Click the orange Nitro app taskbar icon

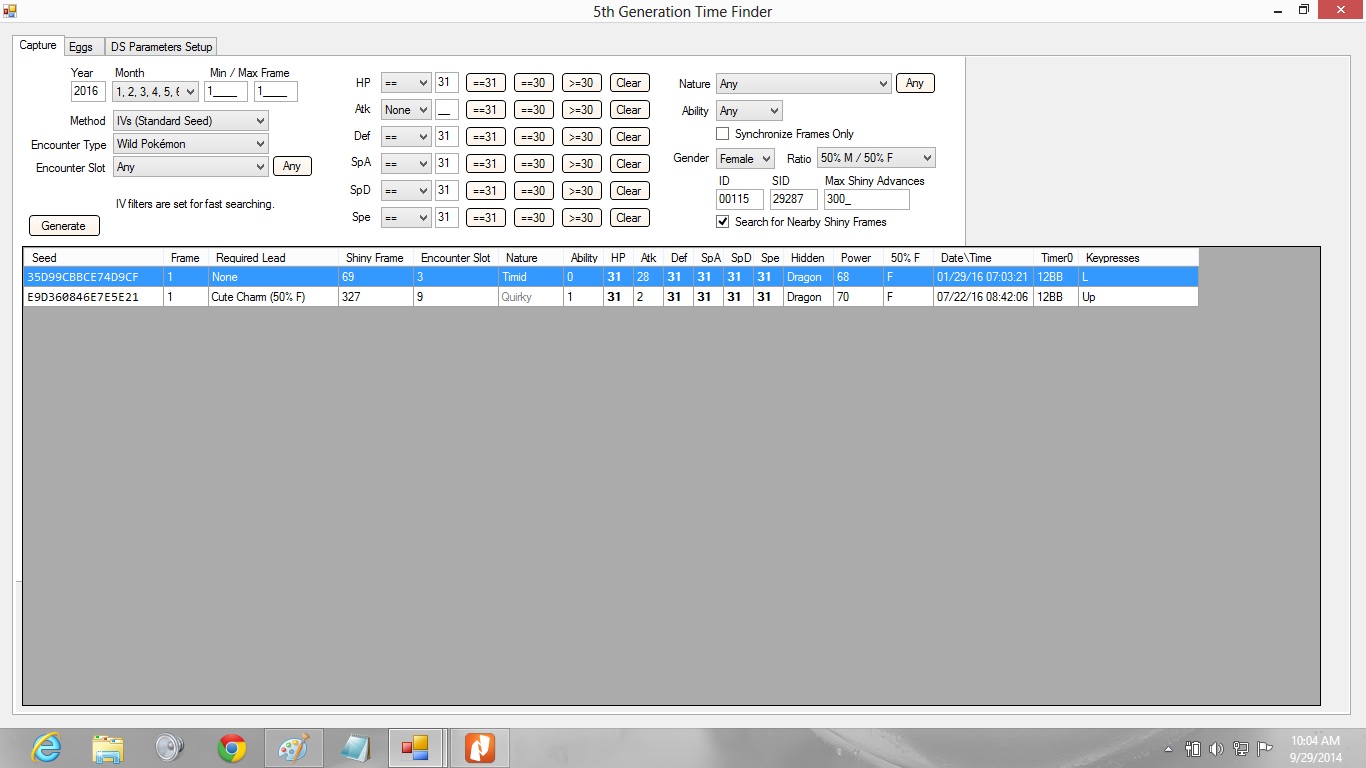coord(480,748)
